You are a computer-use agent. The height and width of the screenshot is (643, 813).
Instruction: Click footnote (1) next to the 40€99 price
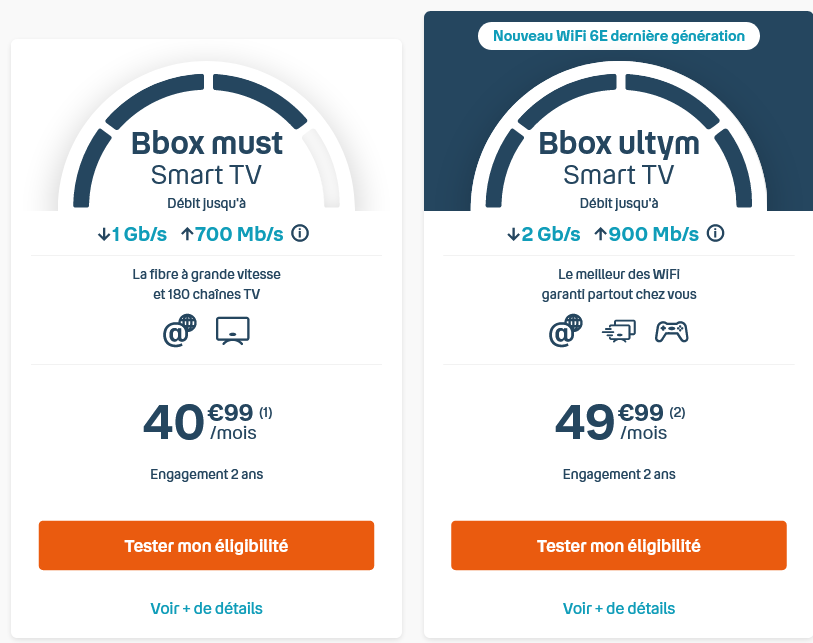click(x=265, y=412)
